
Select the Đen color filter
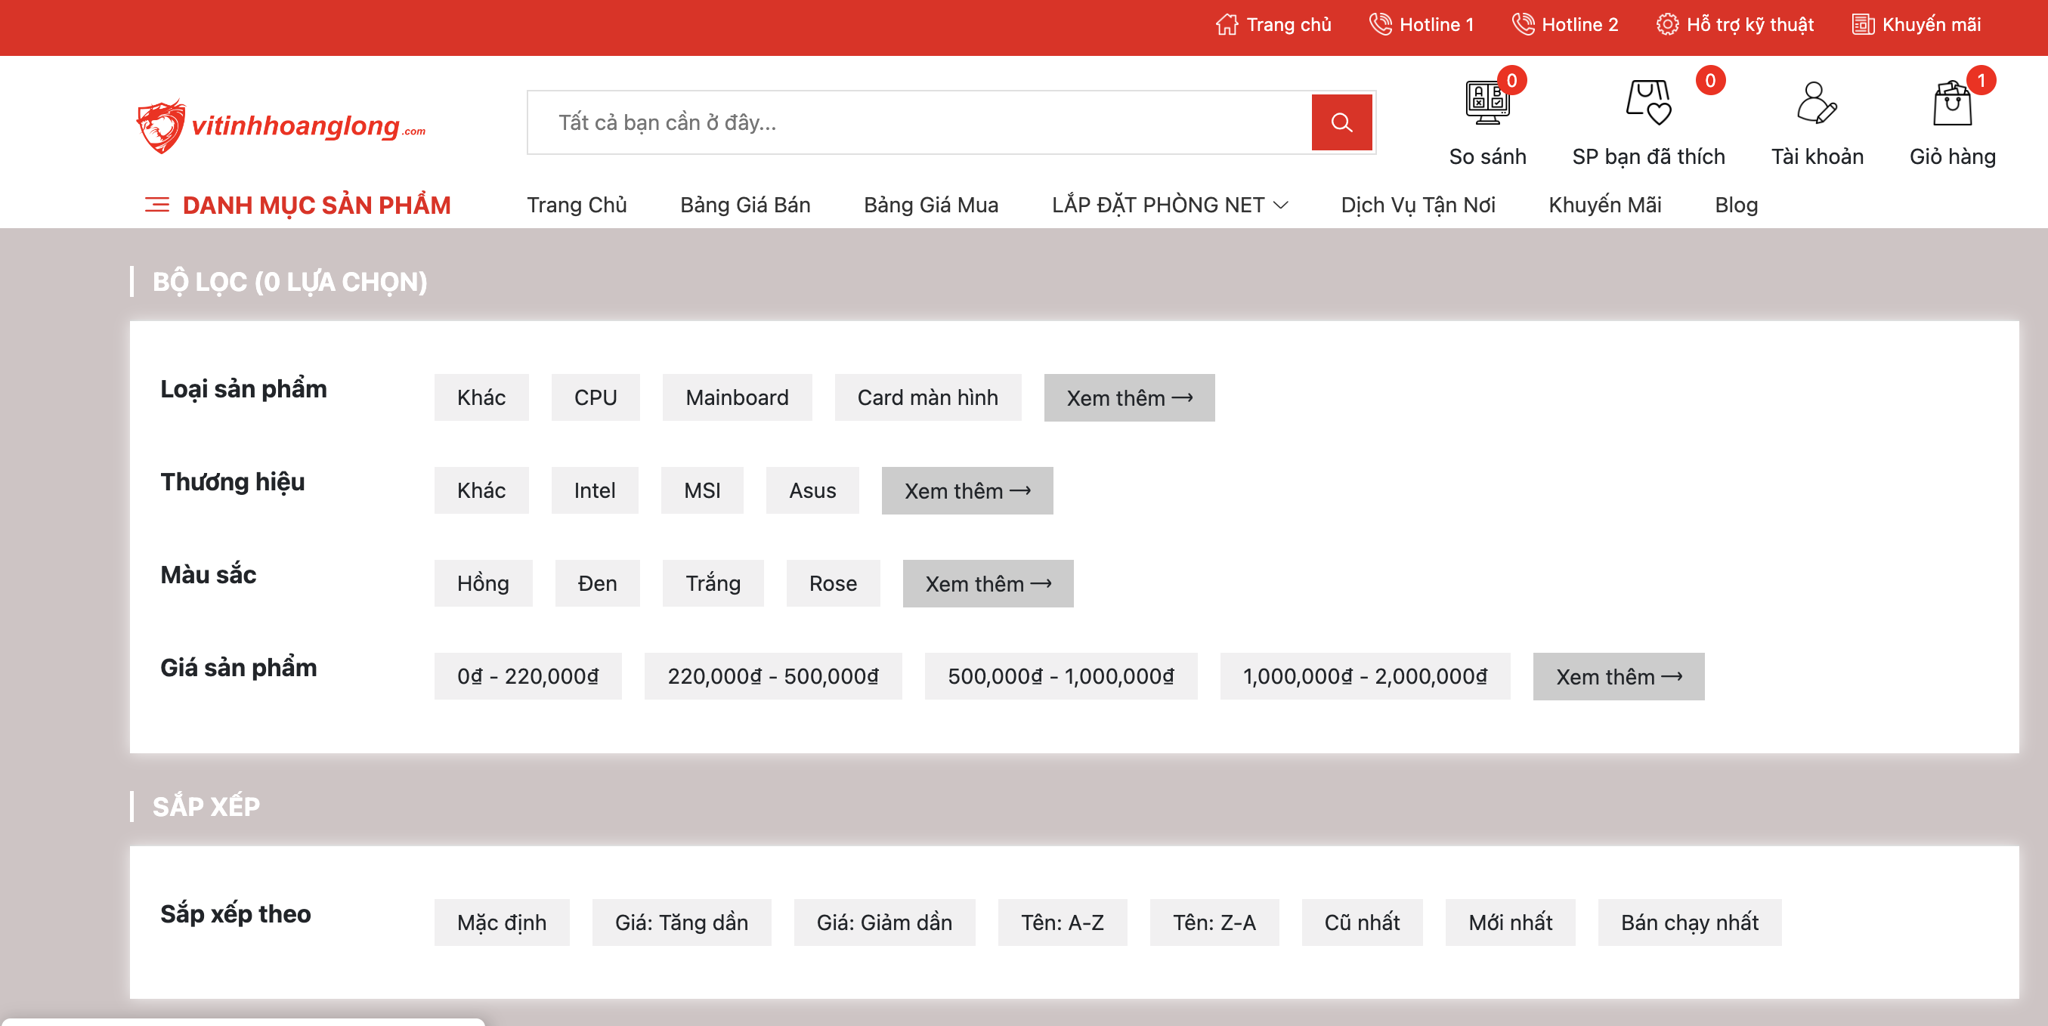pyautogui.click(x=597, y=584)
